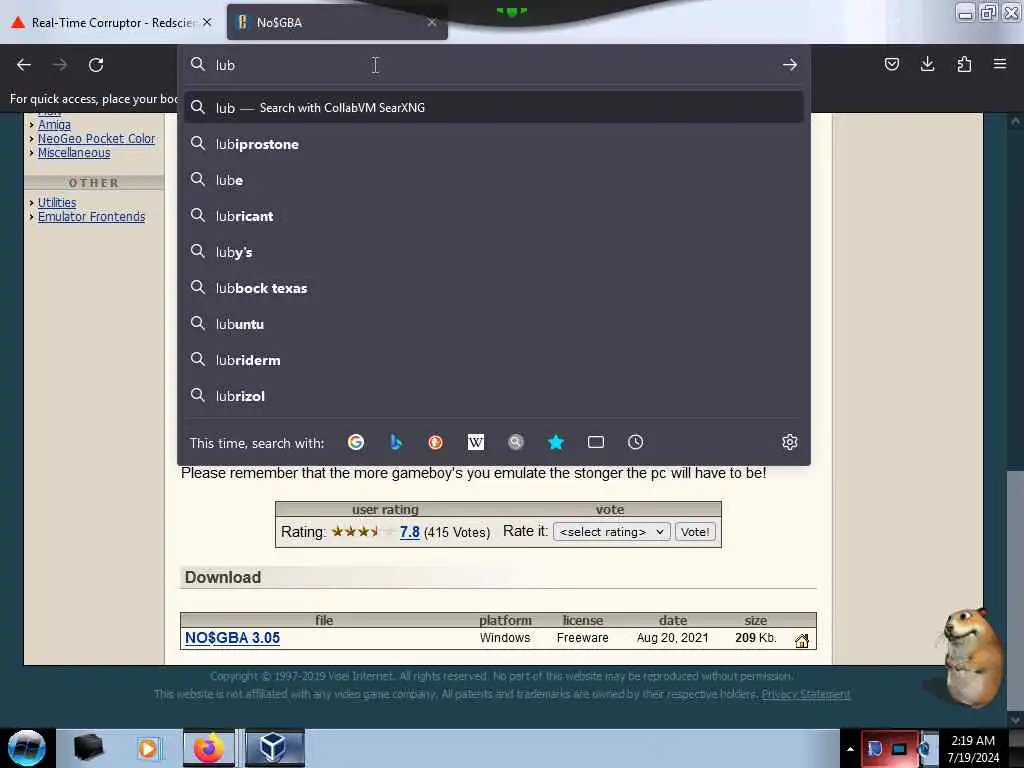
Task: Open the Extensions puzzle icon
Action: 964,64
